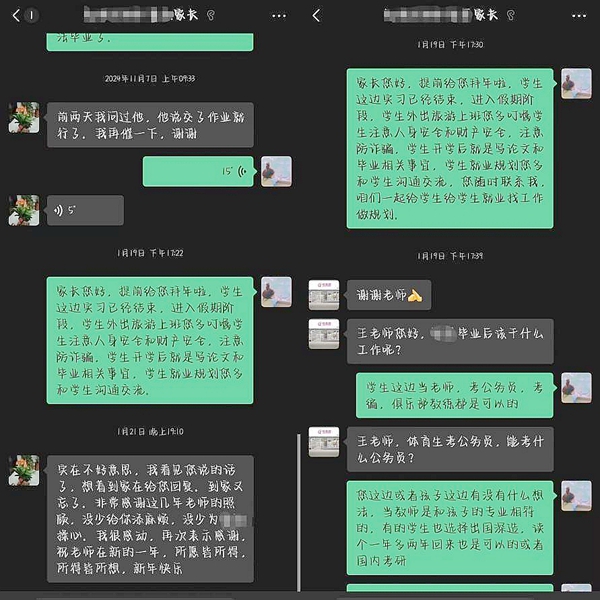Tap the reply about 考公务员、考编
600x600 pixels.
pos(455,395)
